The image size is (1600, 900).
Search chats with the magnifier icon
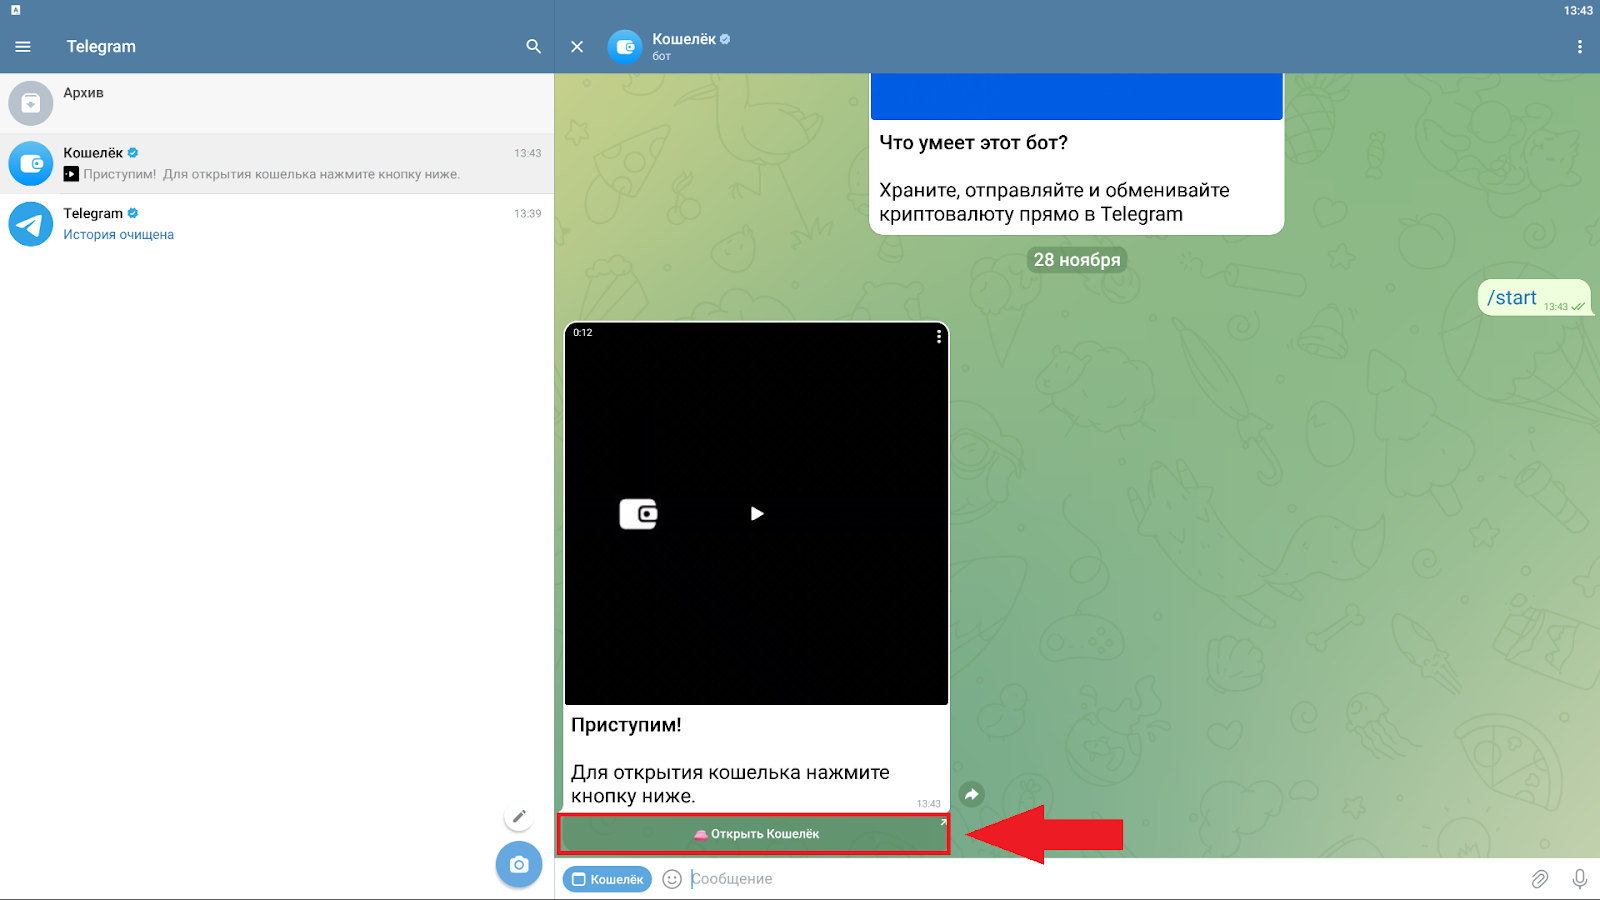[533, 46]
